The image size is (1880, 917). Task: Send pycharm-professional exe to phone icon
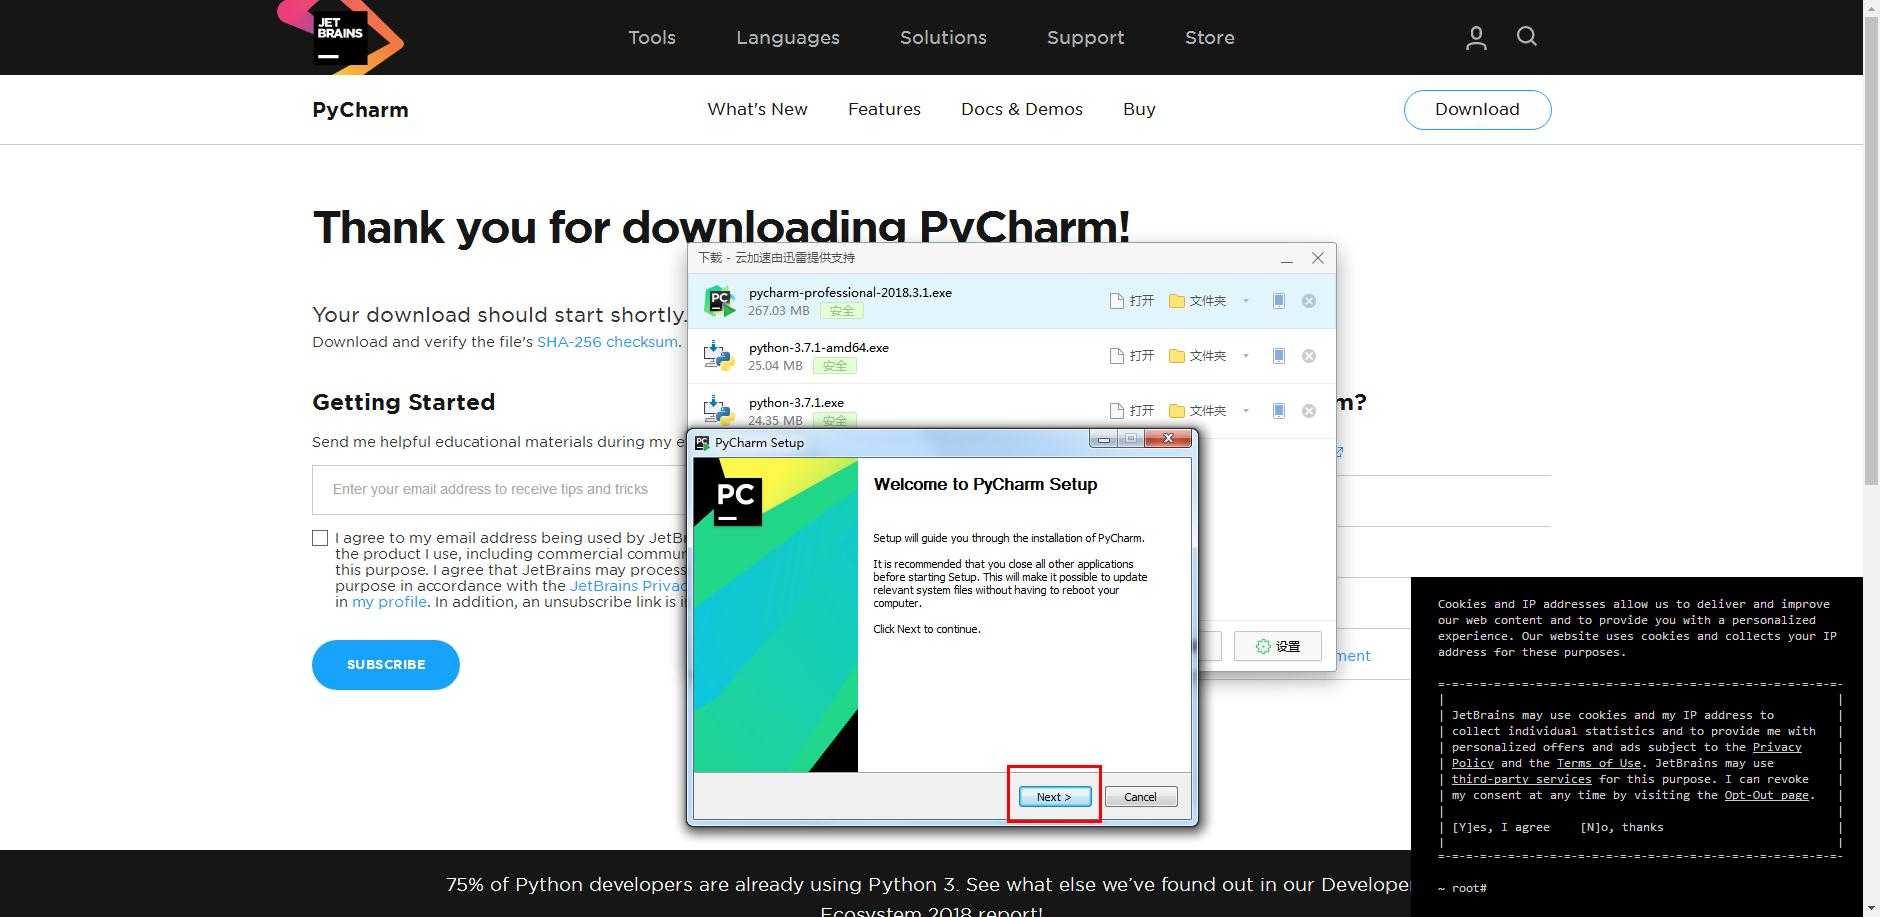pyautogui.click(x=1278, y=301)
